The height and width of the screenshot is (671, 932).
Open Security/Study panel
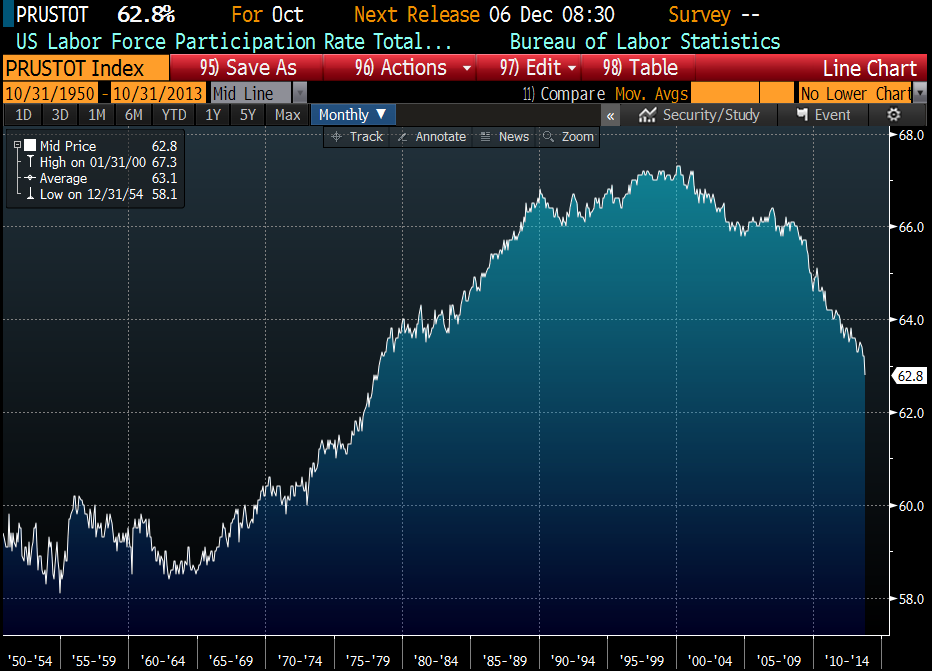[699, 115]
